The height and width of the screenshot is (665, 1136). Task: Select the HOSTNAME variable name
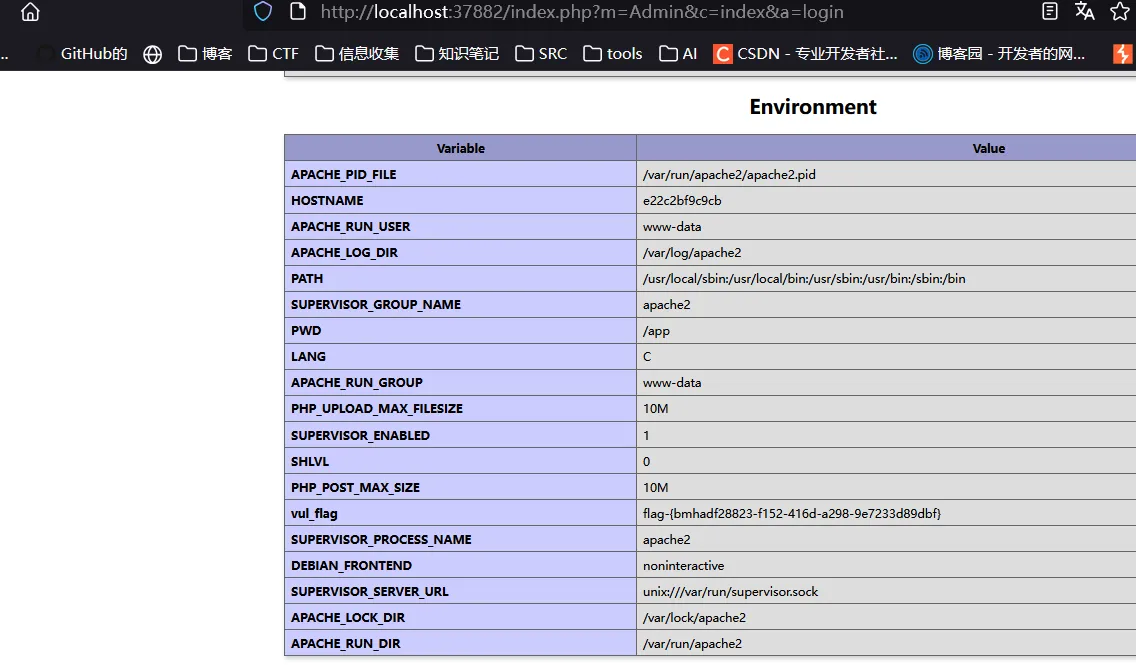tap(327, 201)
